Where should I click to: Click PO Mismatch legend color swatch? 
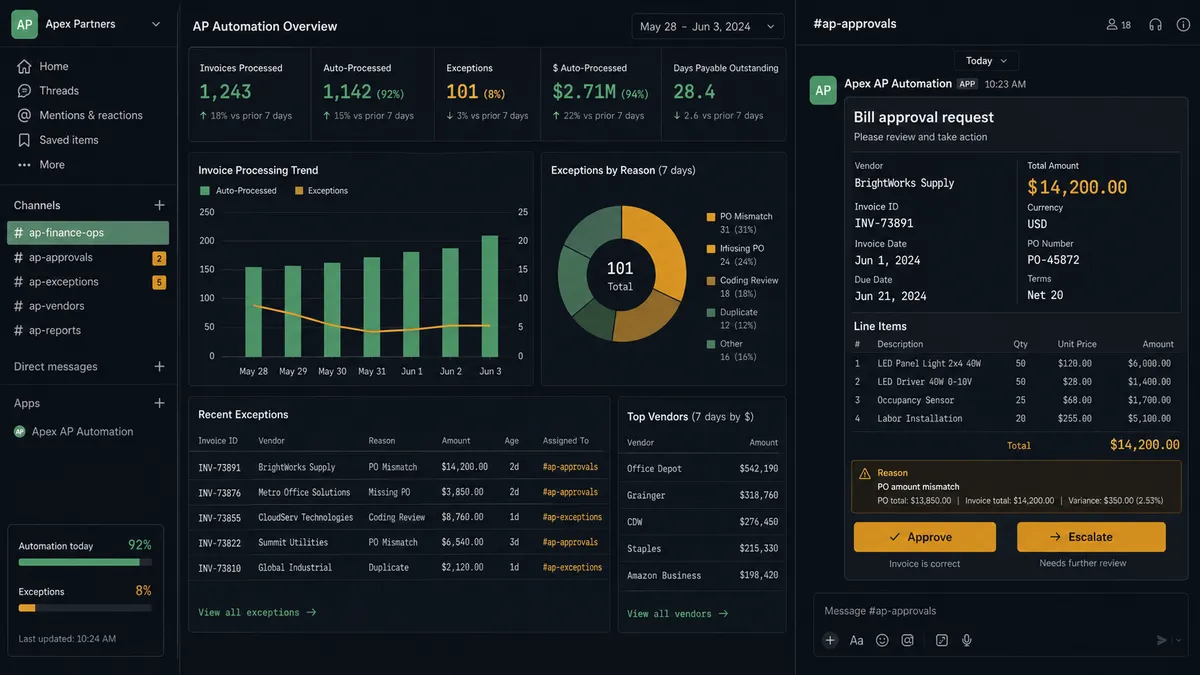(x=711, y=216)
